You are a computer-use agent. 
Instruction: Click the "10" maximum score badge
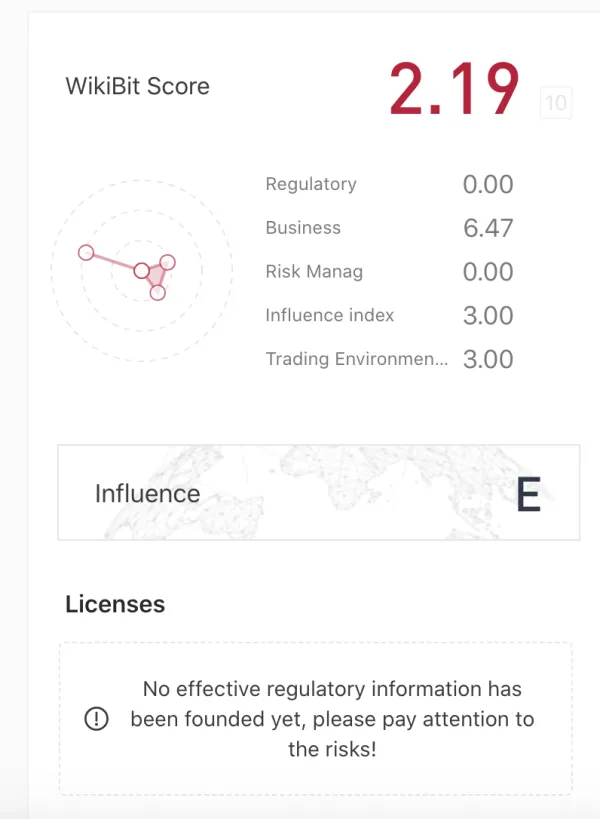point(557,103)
